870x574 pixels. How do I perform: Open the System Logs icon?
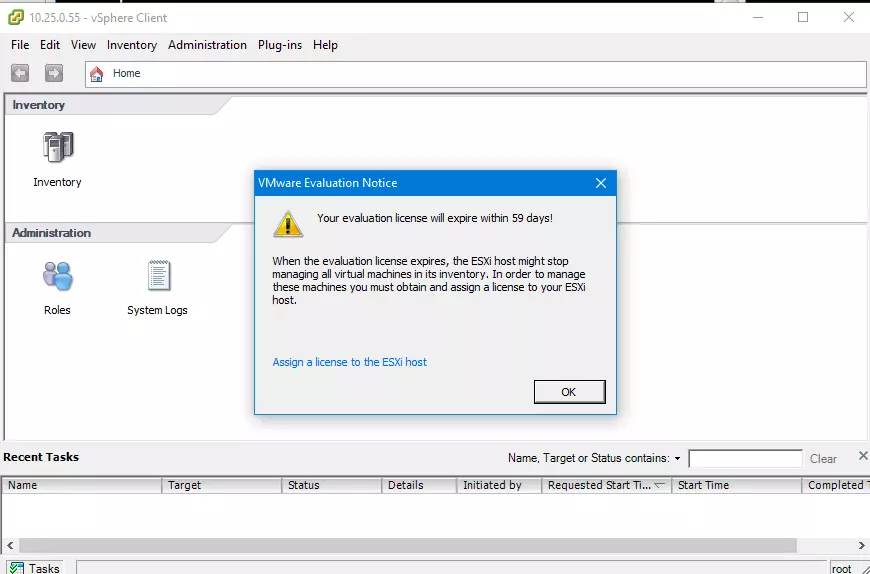[x=158, y=276]
